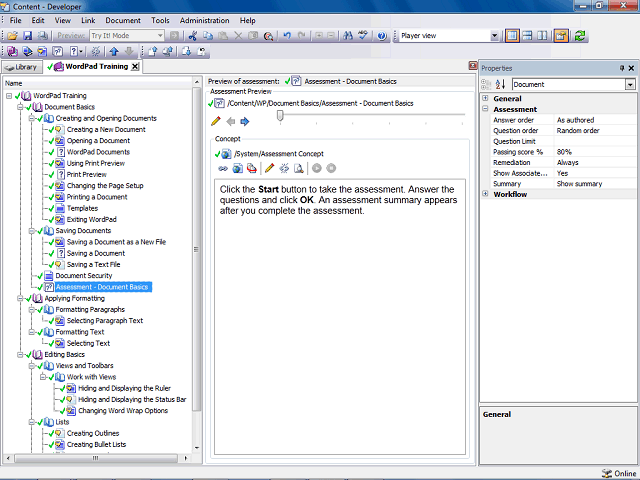Image resolution: width=640 pixels, height=480 pixels.
Task: Click the Link new module purple book icon
Action: (12, 51)
